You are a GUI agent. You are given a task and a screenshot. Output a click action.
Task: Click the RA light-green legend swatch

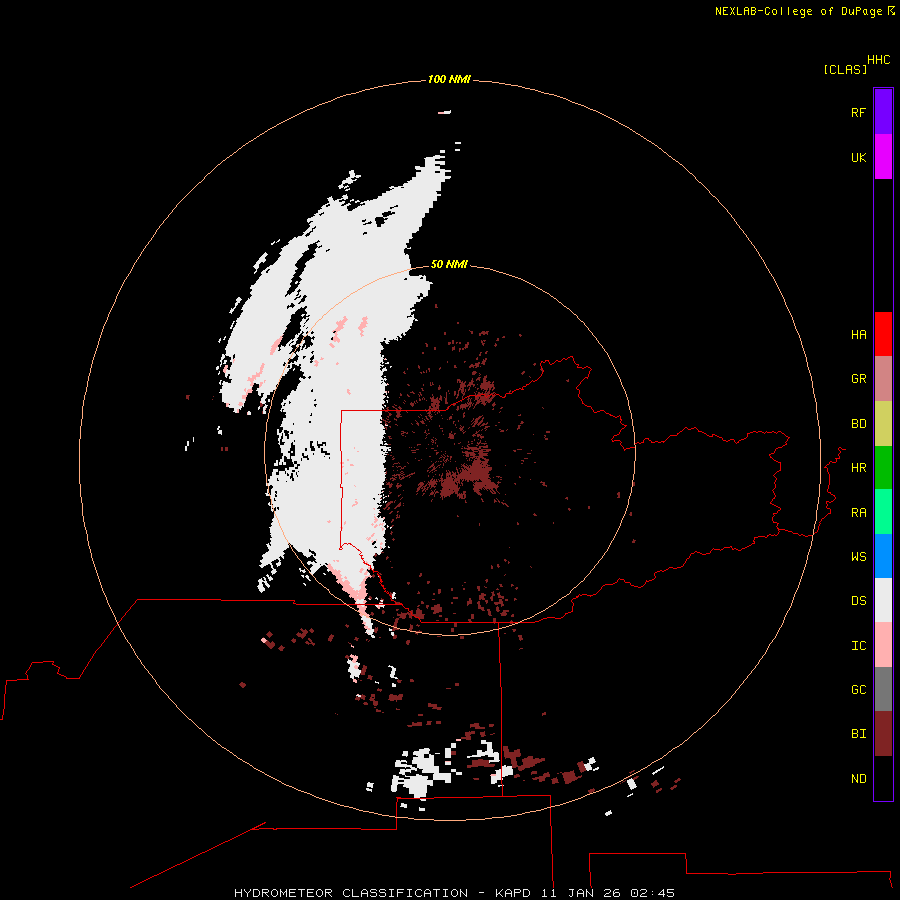[883, 512]
